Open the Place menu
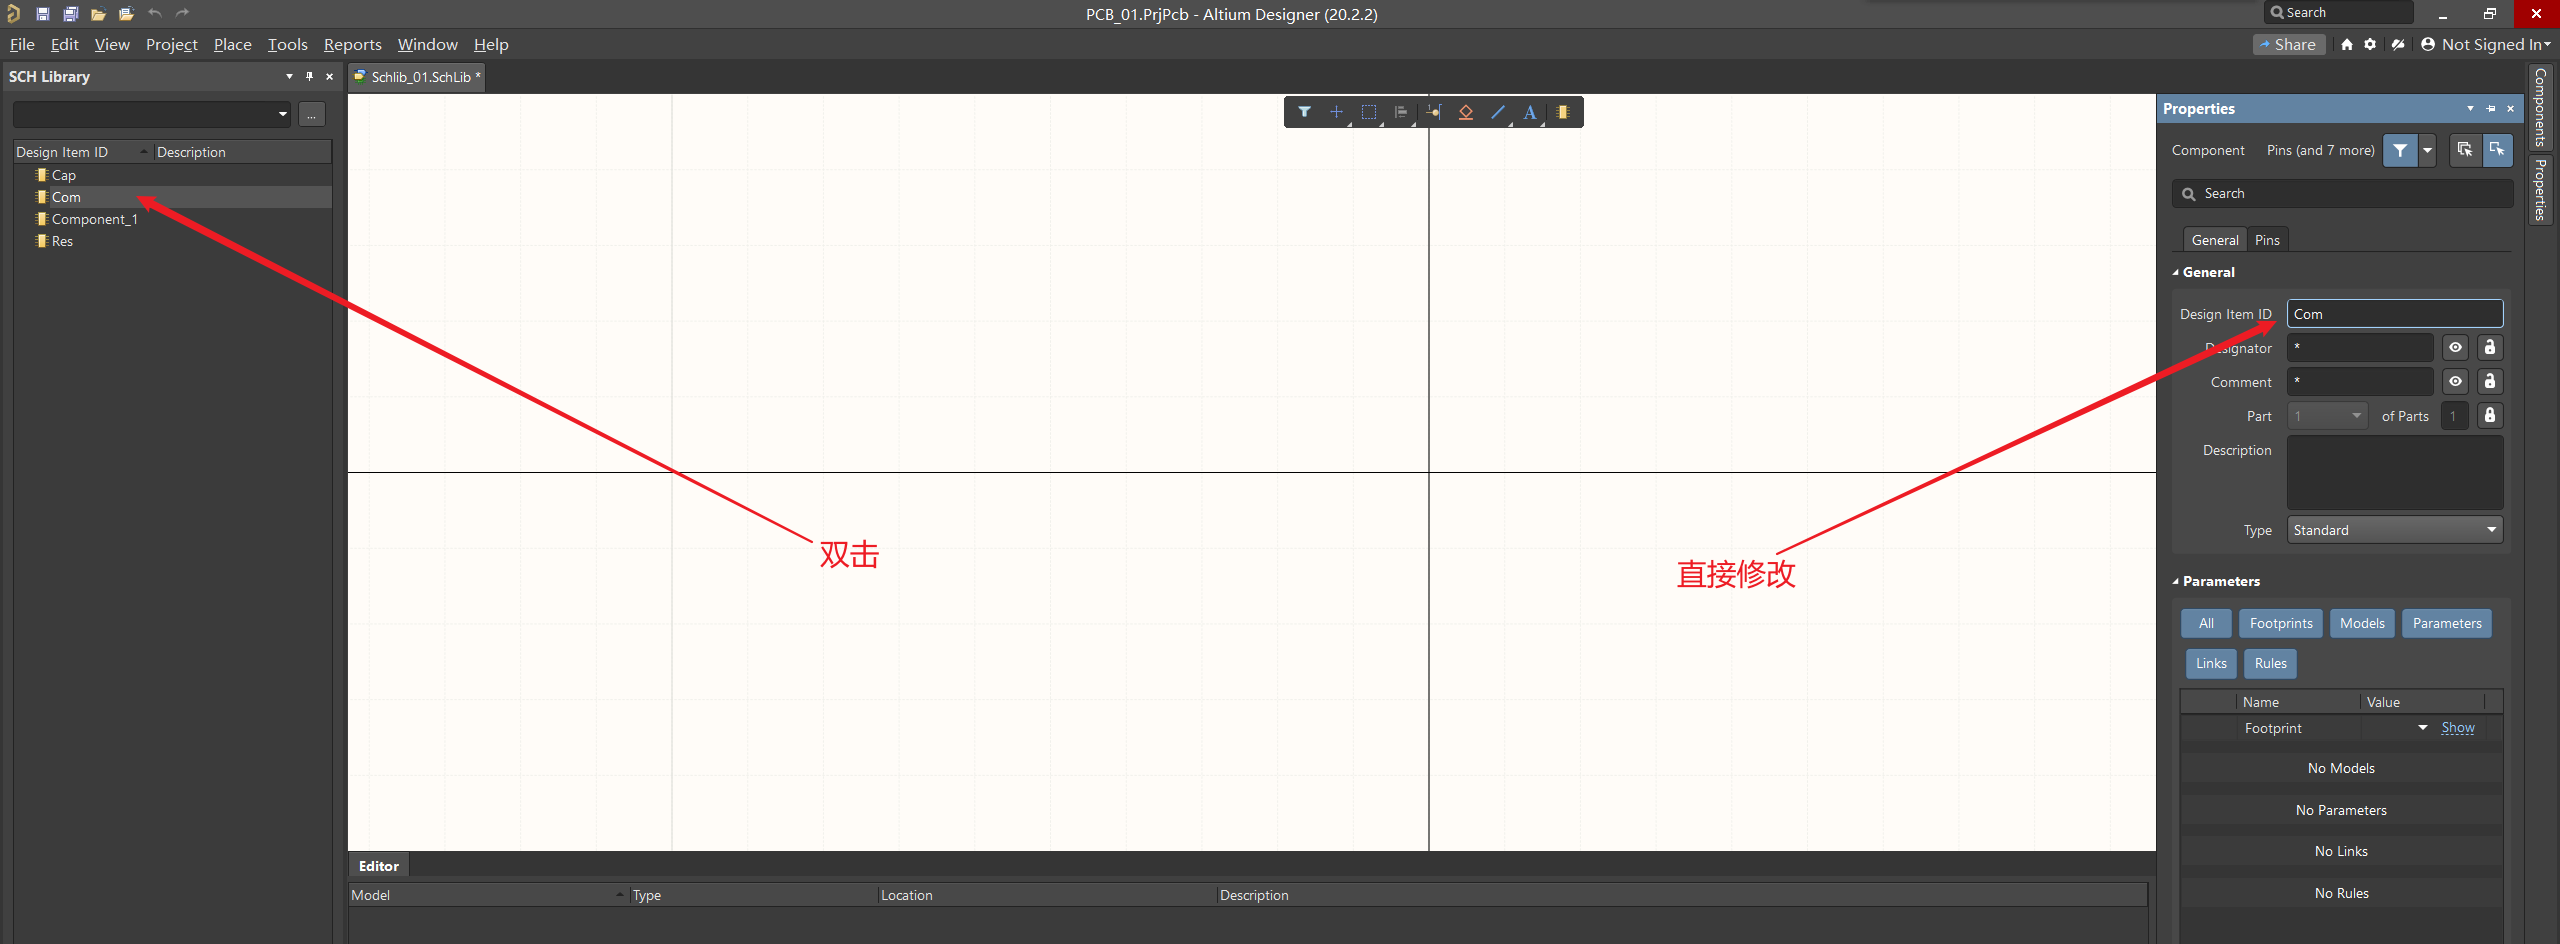The width and height of the screenshot is (2560, 944). (233, 44)
